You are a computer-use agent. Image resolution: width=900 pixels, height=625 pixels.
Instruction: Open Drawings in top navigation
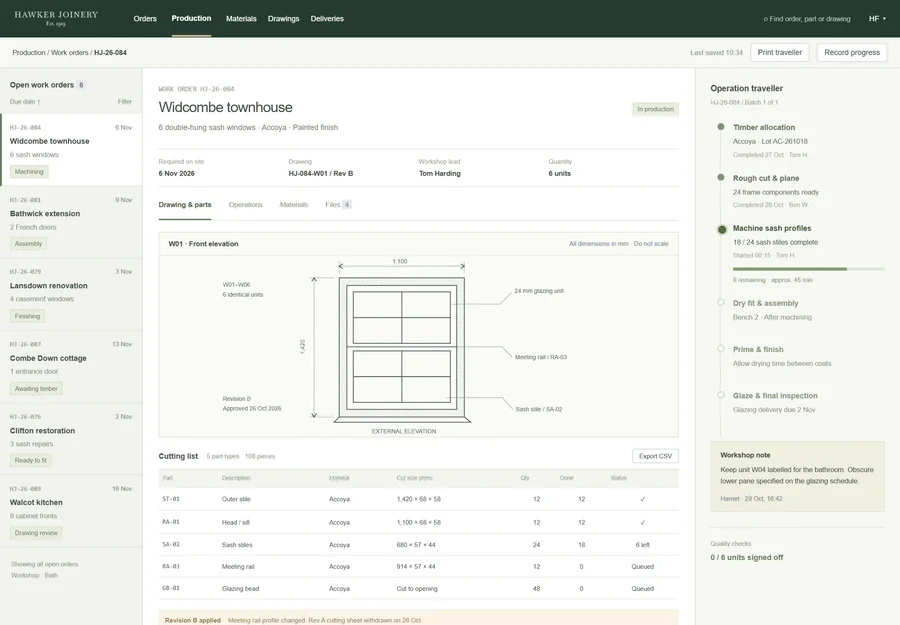[x=284, y=18]
